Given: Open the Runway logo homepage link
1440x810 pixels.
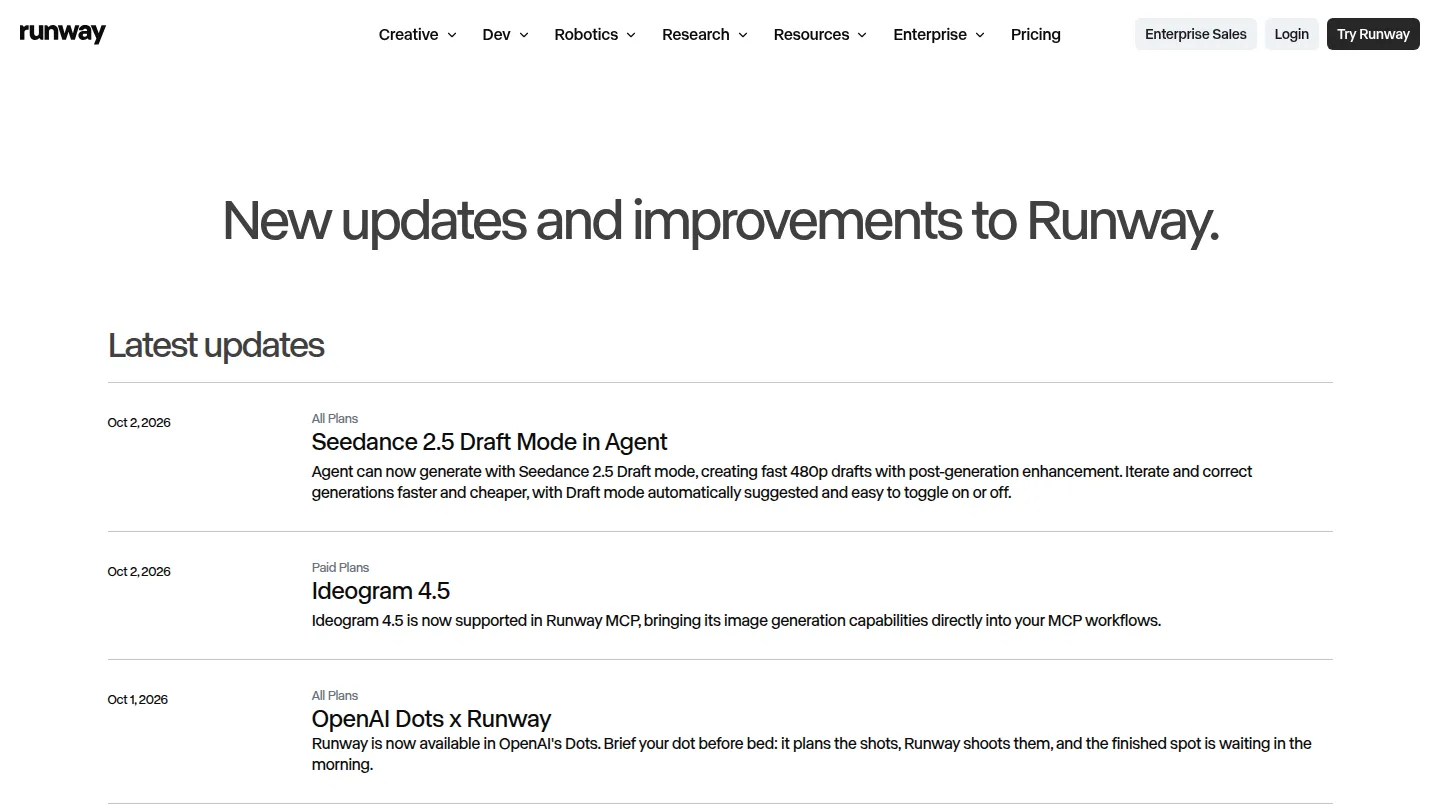Looking at the screenshot, I should coord(62,33).
